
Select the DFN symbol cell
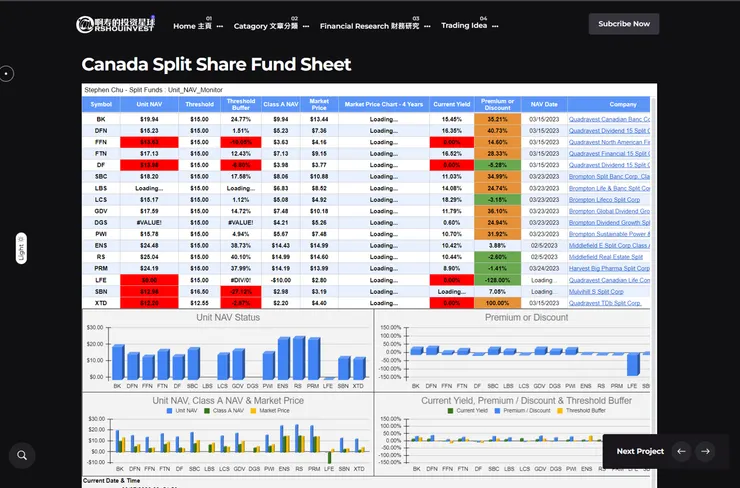[x=101, y=131]
